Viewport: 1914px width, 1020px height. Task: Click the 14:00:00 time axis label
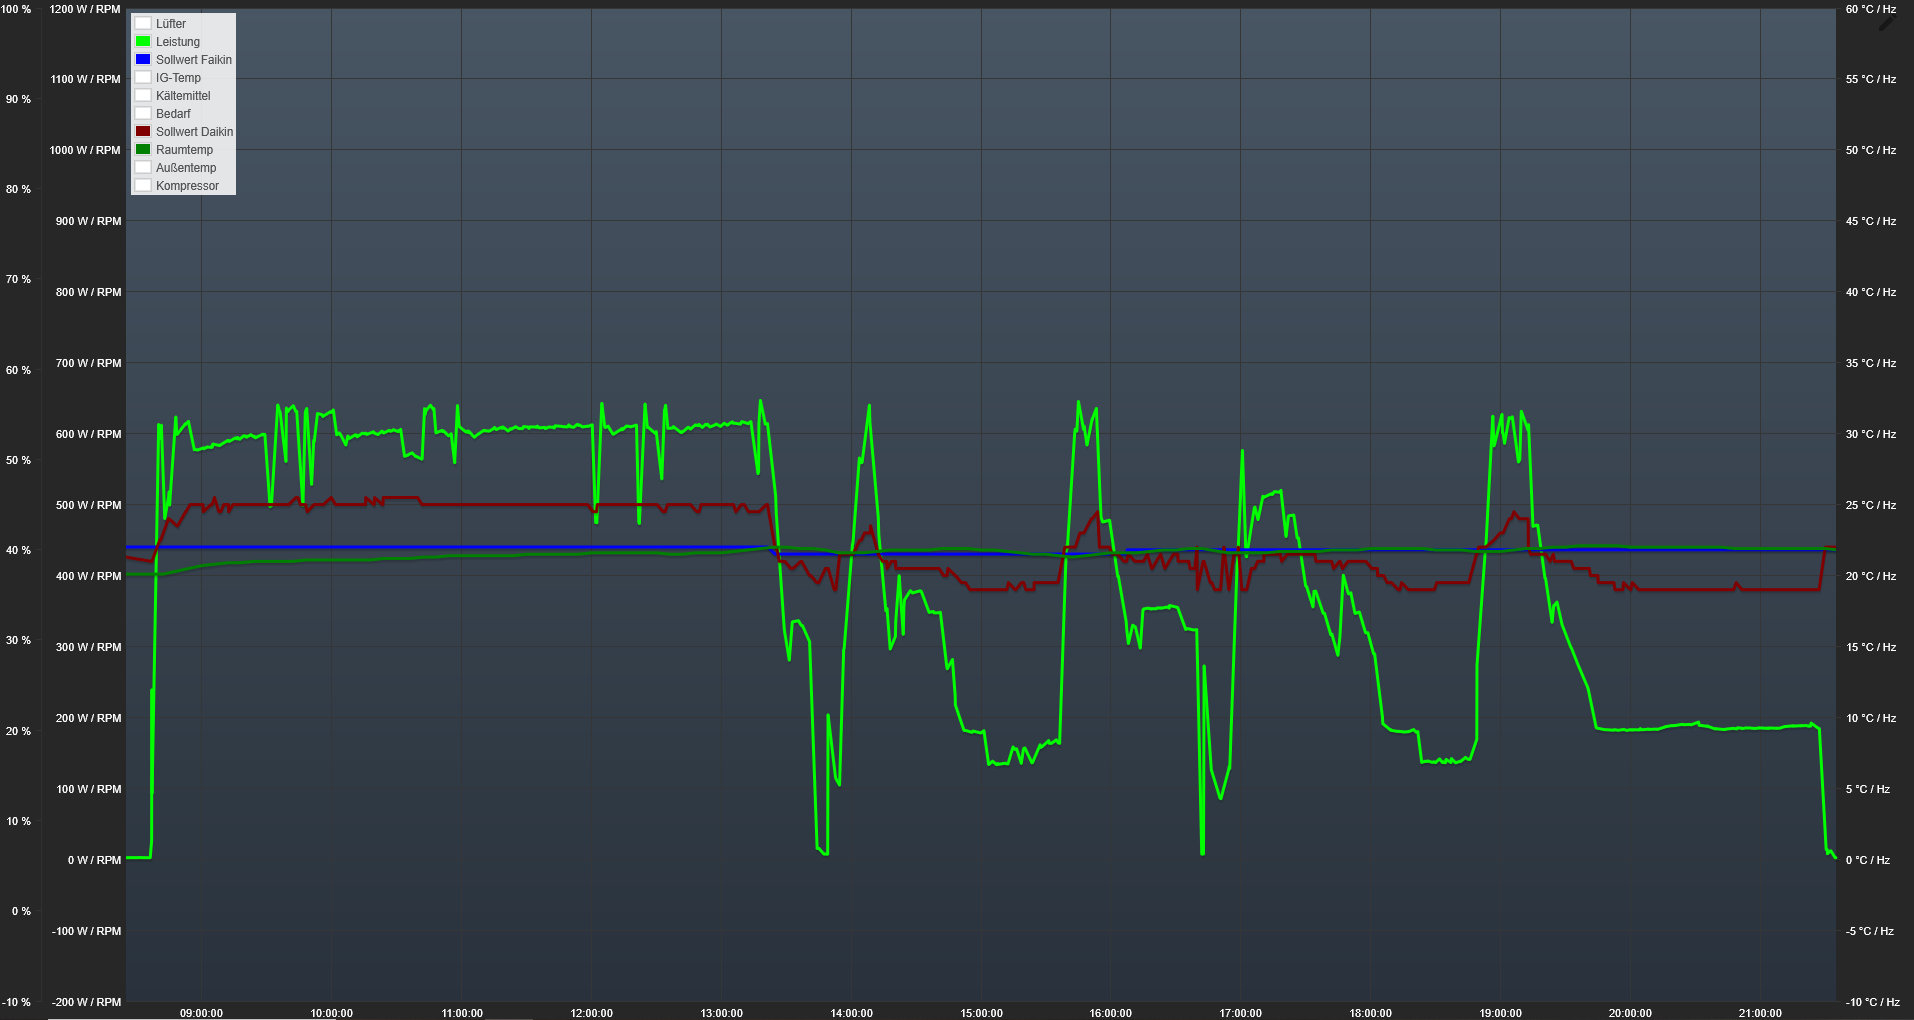[x=851, y=1013]
